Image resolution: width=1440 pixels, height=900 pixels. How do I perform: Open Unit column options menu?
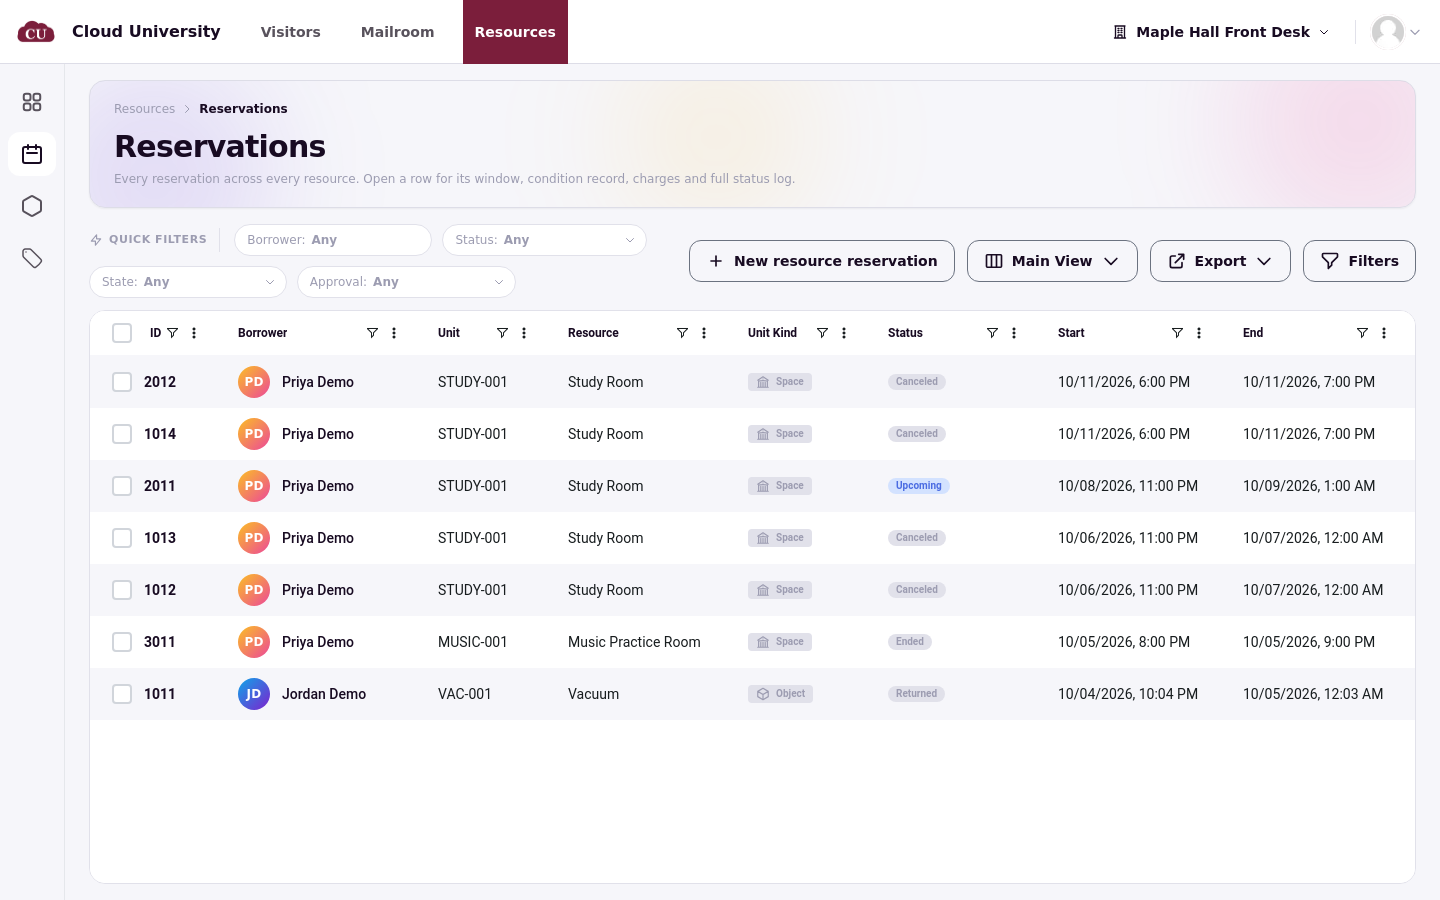(524, 333)
